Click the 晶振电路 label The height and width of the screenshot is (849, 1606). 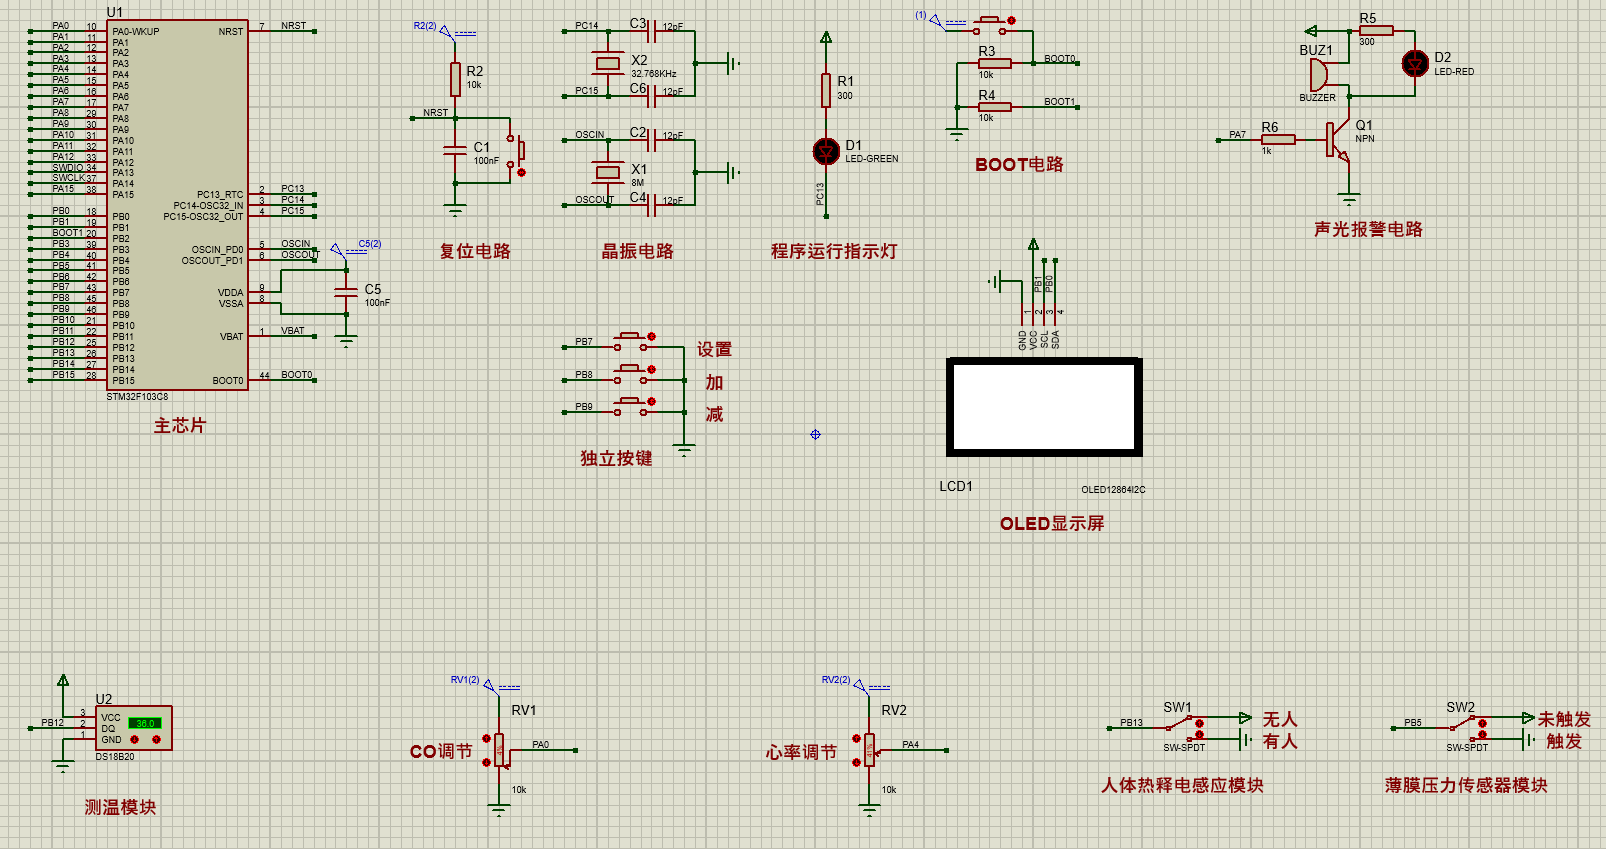pos(637,251)
